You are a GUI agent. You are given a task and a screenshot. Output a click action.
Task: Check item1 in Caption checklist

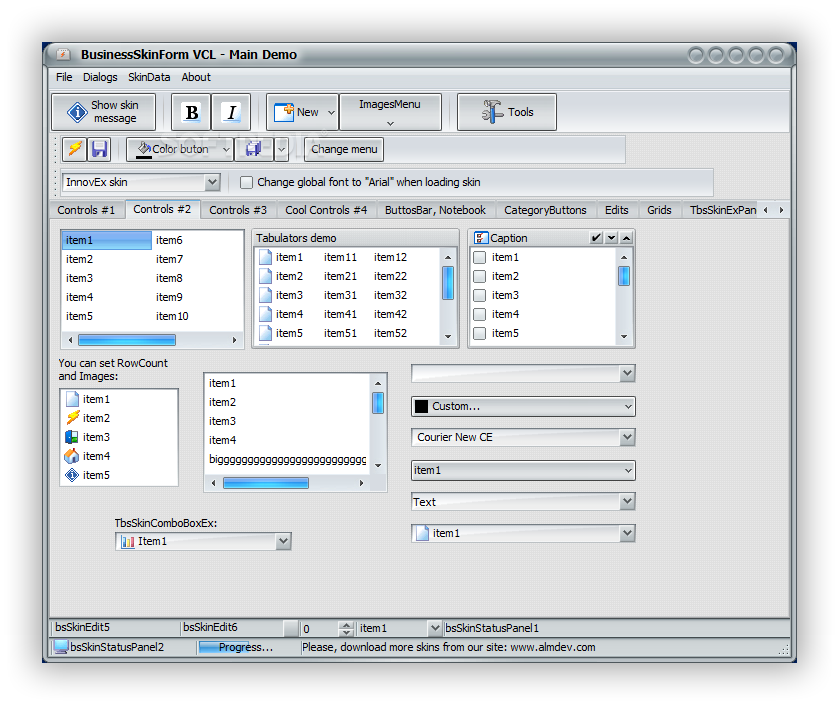point(480,257)
